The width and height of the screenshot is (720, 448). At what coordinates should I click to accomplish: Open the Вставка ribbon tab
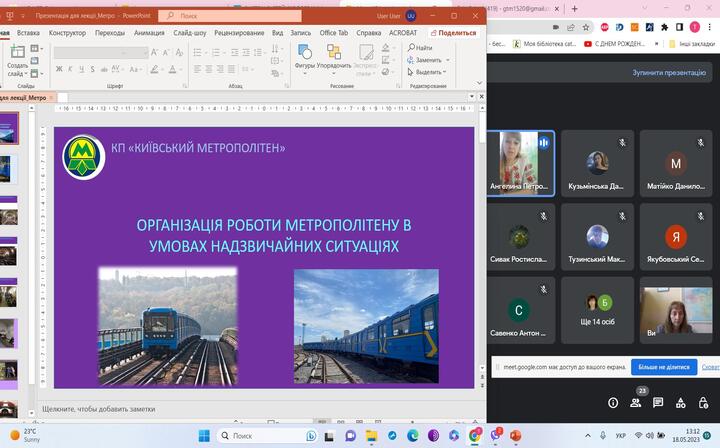coord(28,33)
